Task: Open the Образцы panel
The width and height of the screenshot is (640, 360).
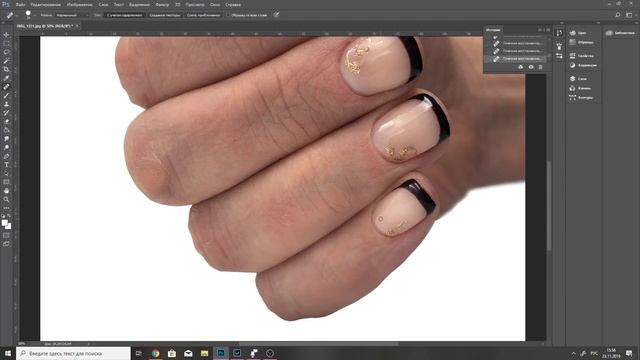Action: tap(582, 42)
